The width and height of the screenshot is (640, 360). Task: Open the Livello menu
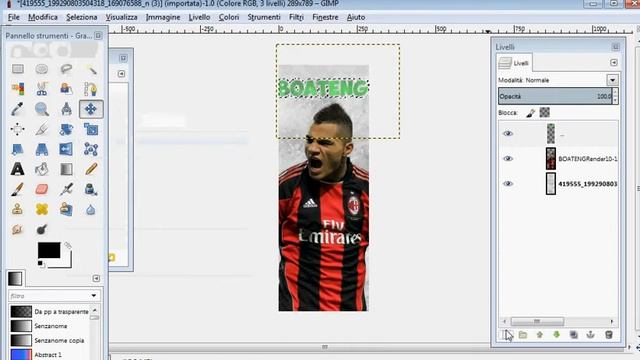coord(199,17)
